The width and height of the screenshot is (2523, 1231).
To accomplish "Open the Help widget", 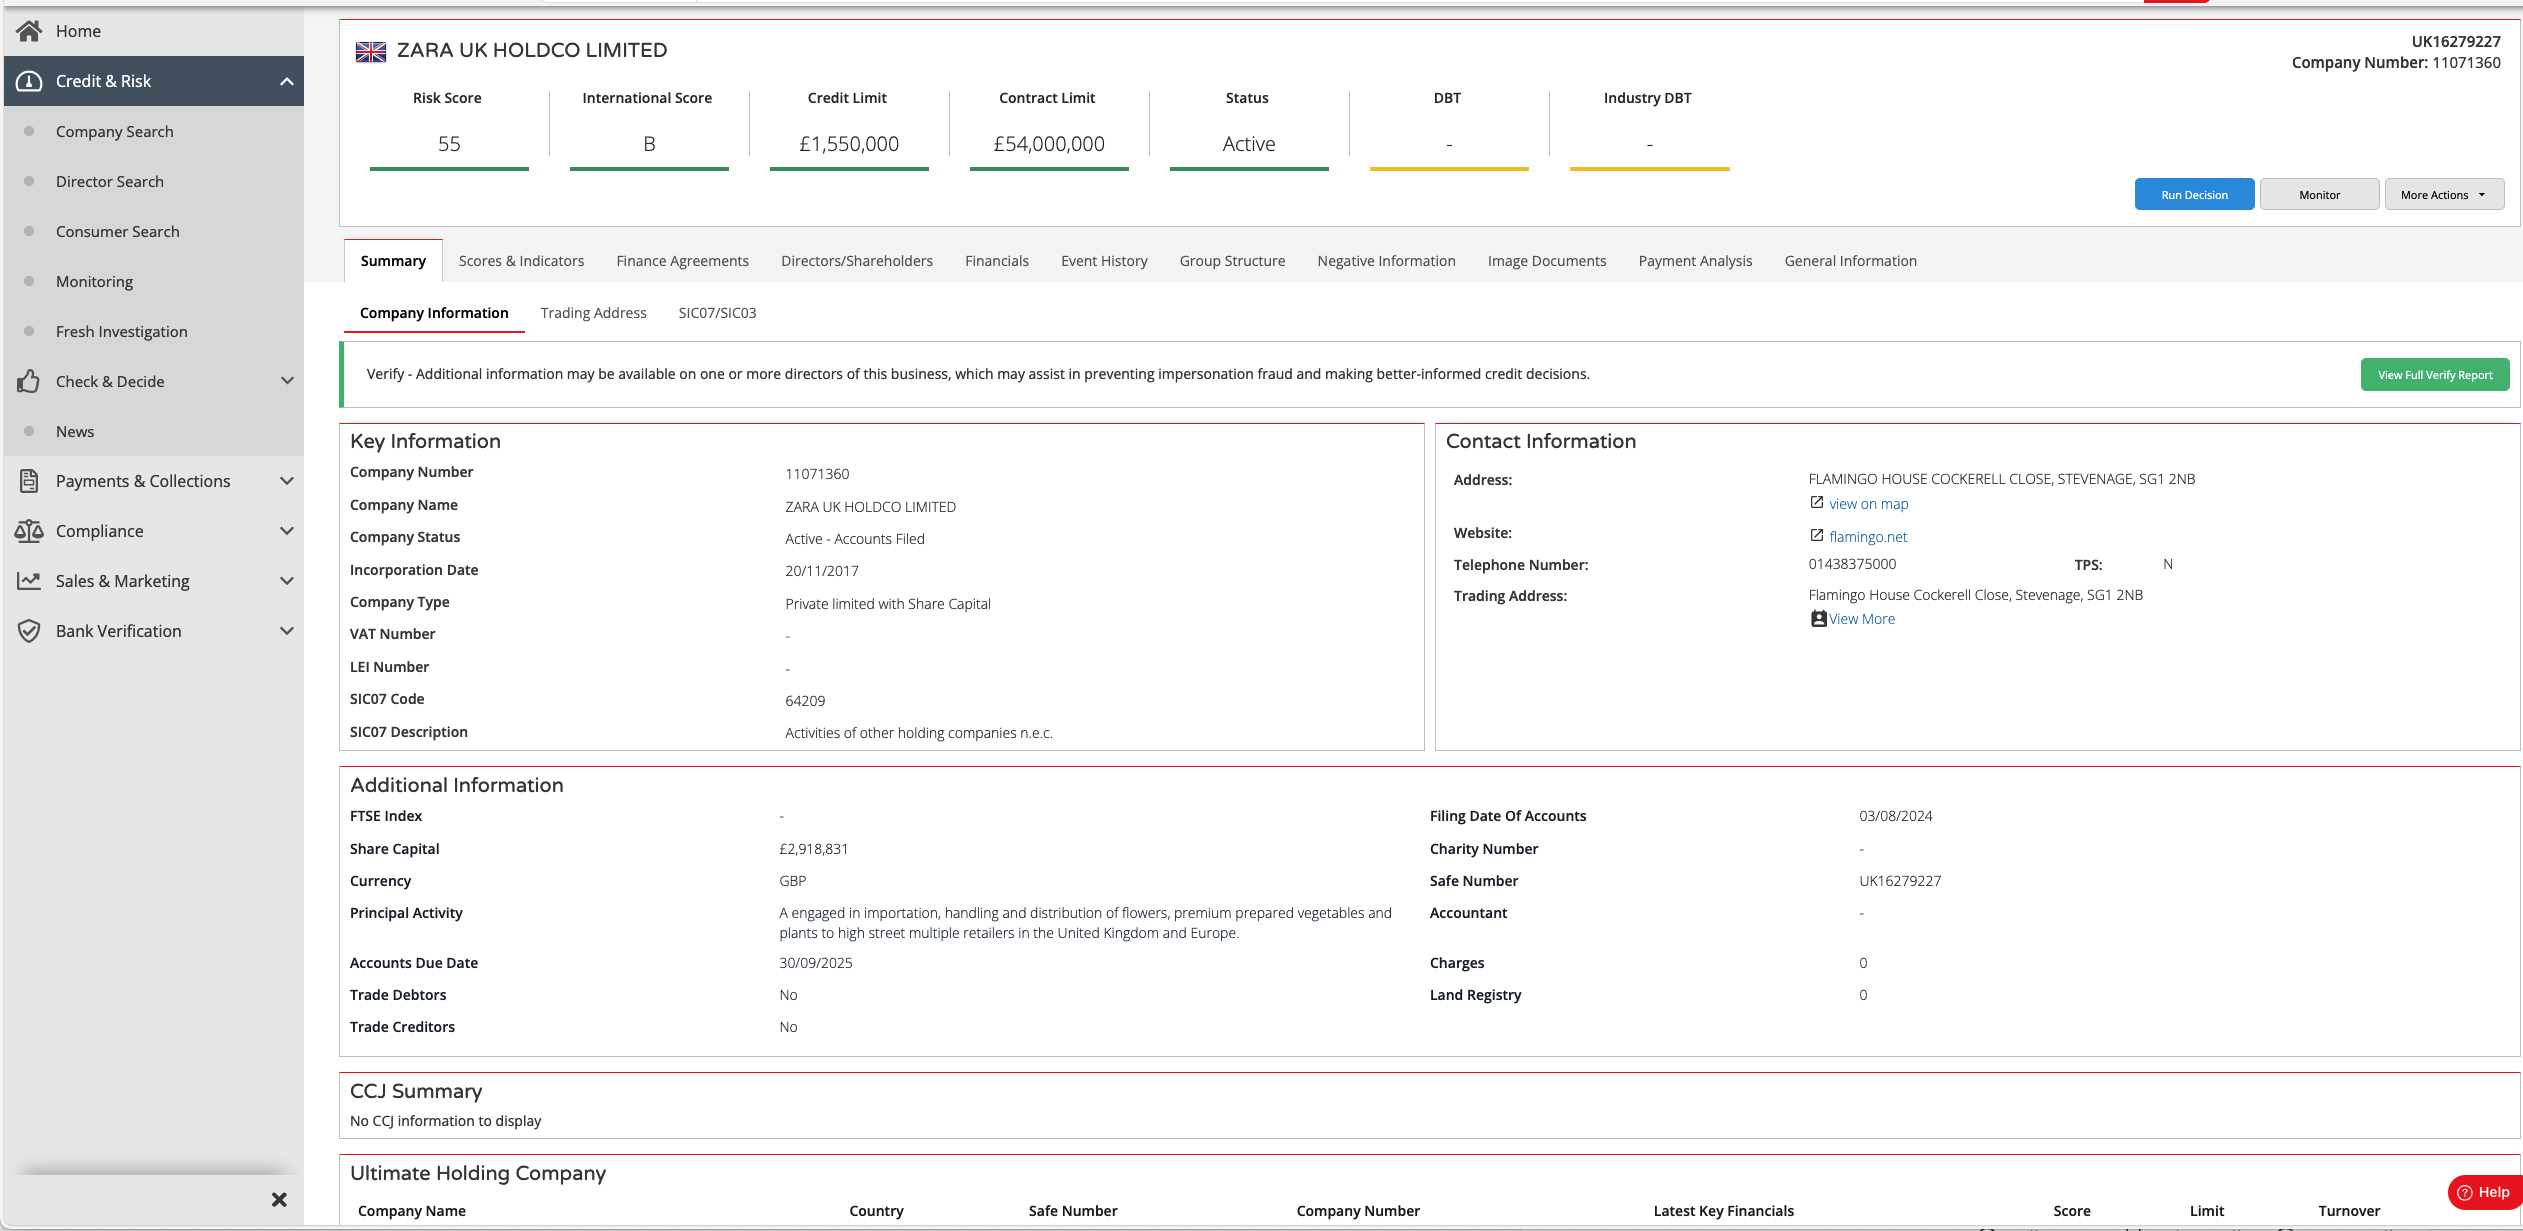I will (x=2485, y=1192).
